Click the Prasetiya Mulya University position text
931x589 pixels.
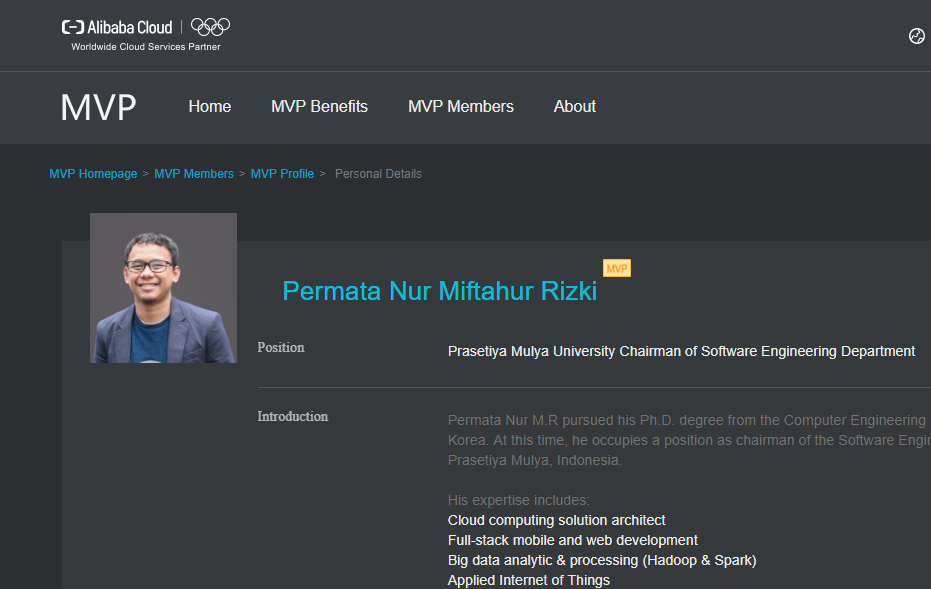(x=681, y=351)
